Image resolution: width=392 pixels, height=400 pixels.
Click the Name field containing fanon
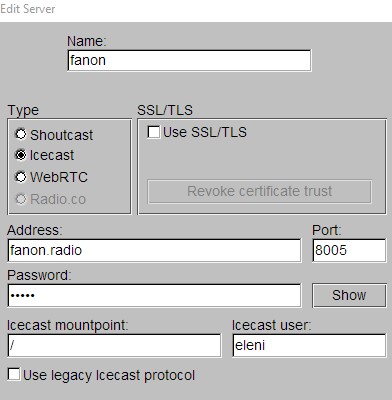(x=189, y=60)
